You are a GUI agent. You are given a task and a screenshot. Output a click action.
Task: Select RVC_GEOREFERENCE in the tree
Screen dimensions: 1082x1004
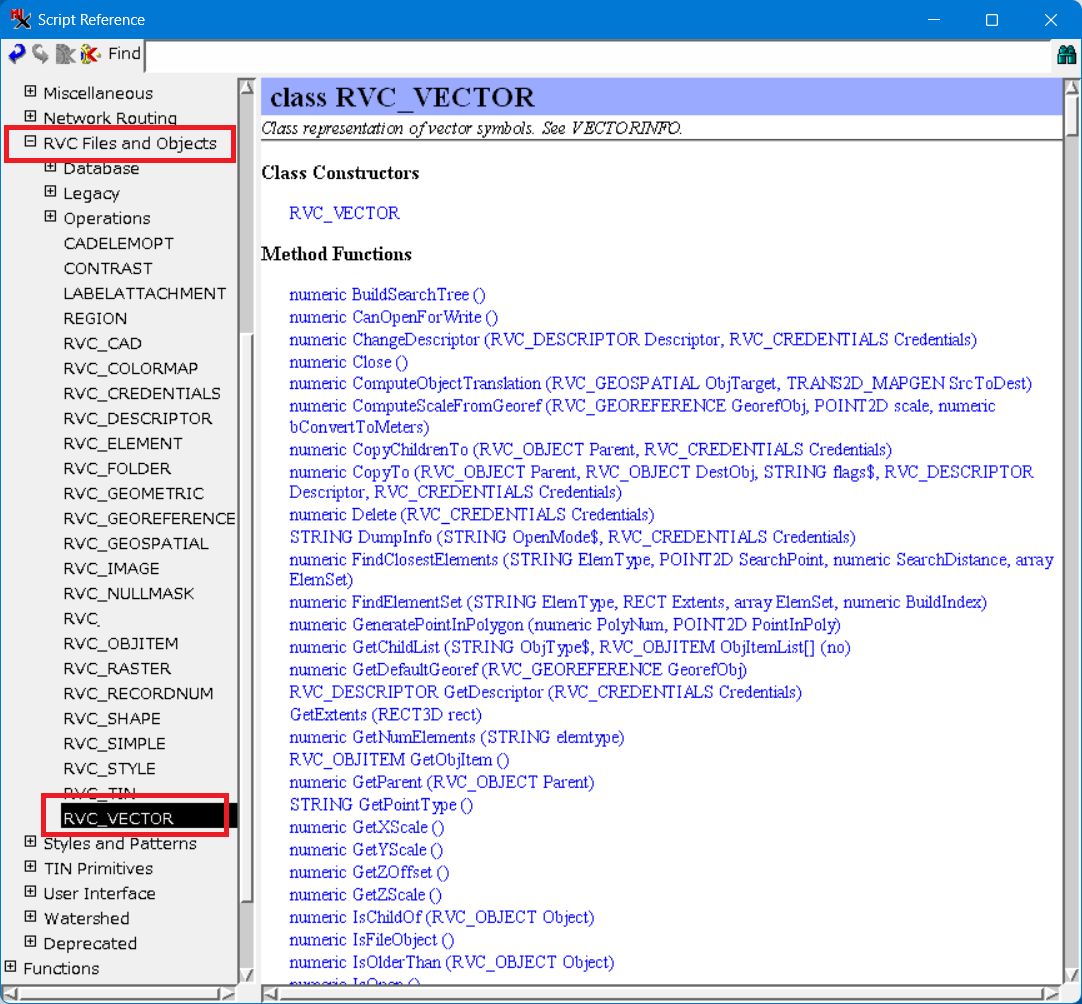click(149, 518)
